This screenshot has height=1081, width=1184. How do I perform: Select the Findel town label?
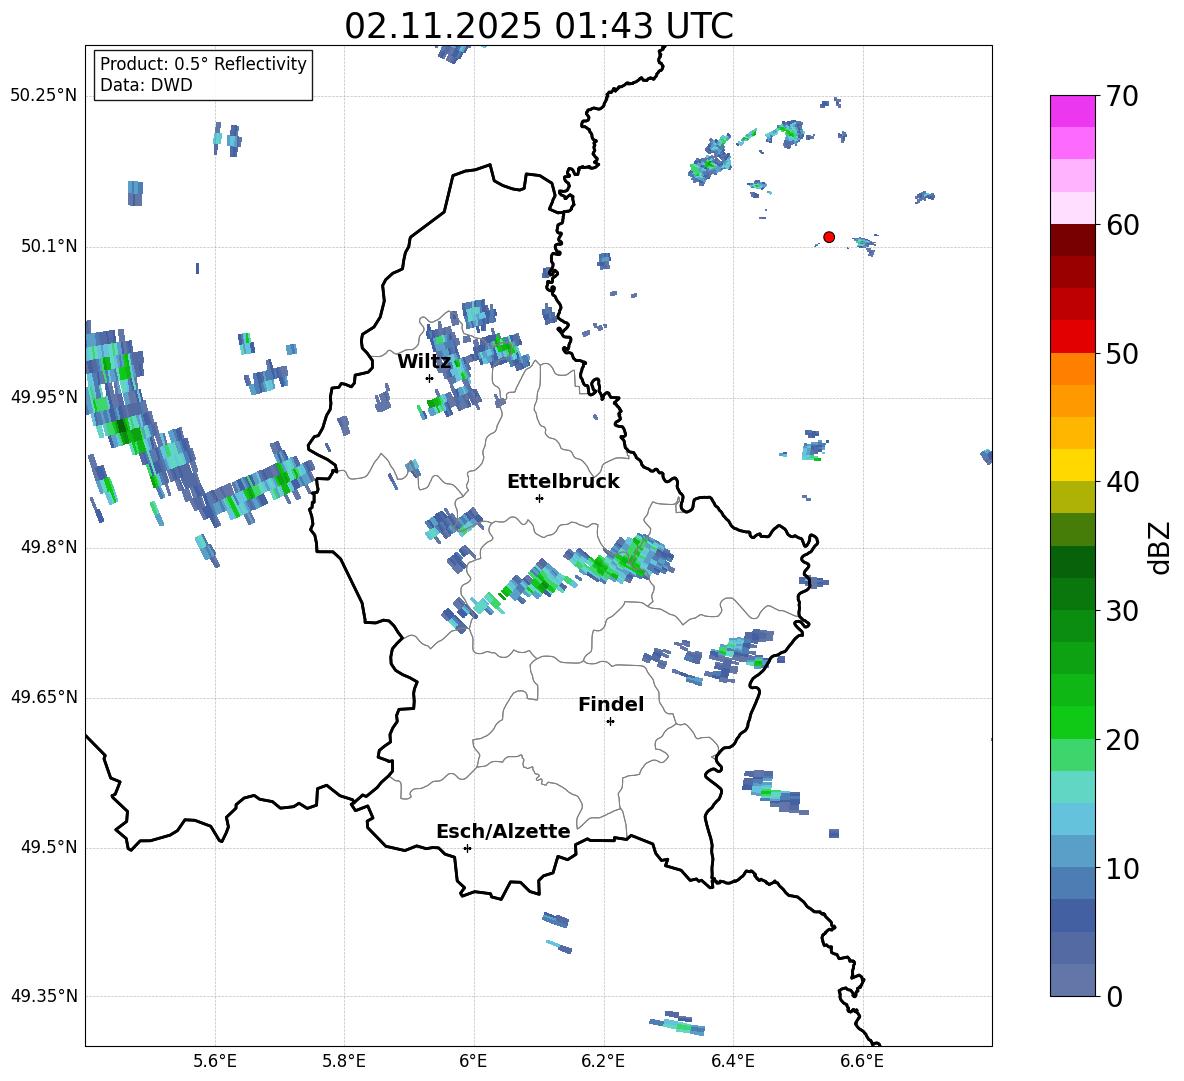tap(610, 705)
